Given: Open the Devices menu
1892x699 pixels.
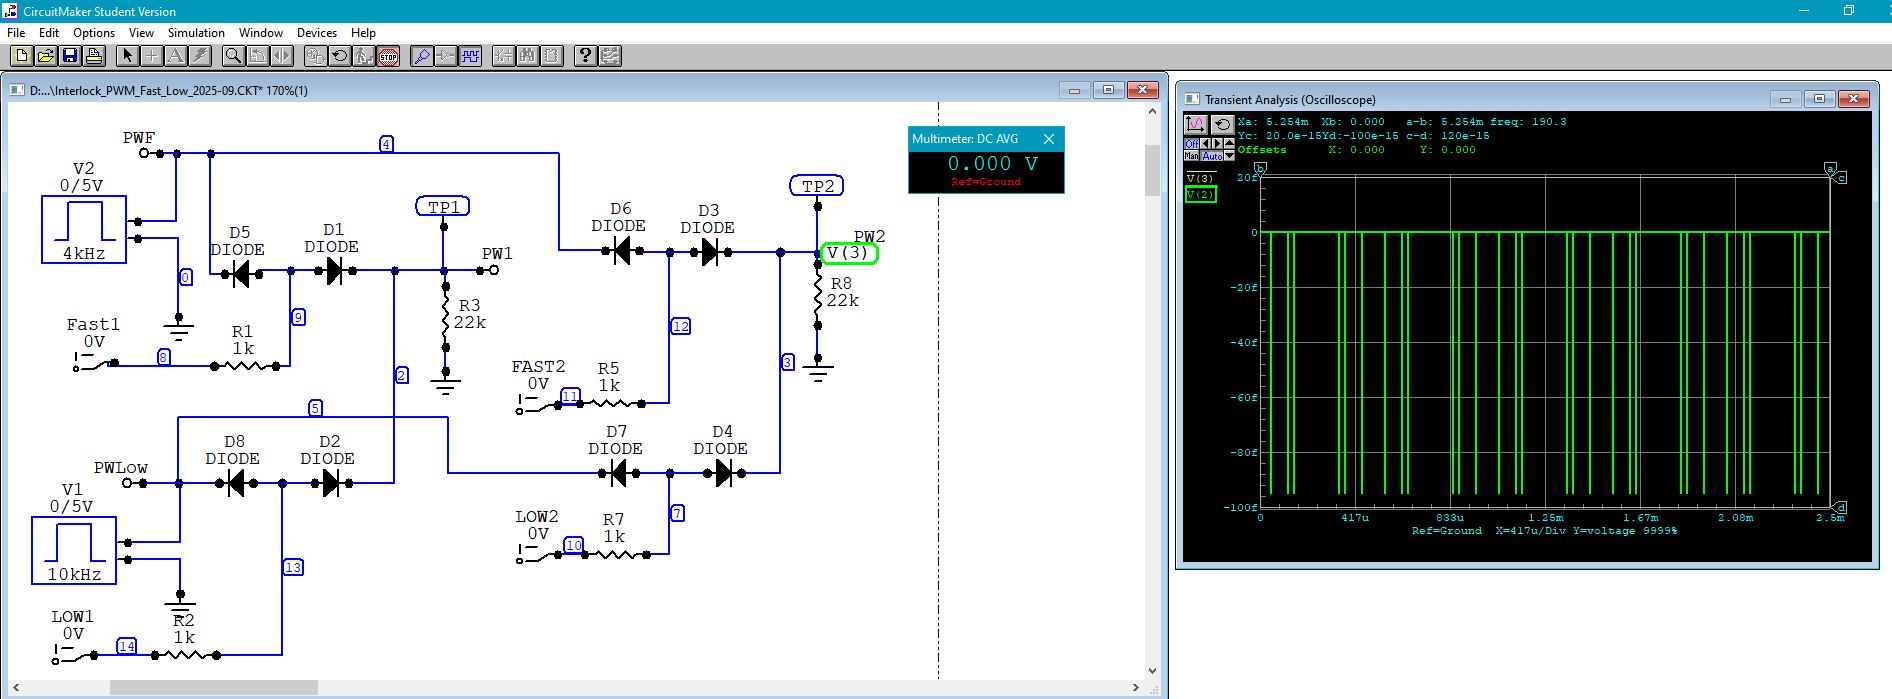Looking at the screenshot, I should [317, 33].
